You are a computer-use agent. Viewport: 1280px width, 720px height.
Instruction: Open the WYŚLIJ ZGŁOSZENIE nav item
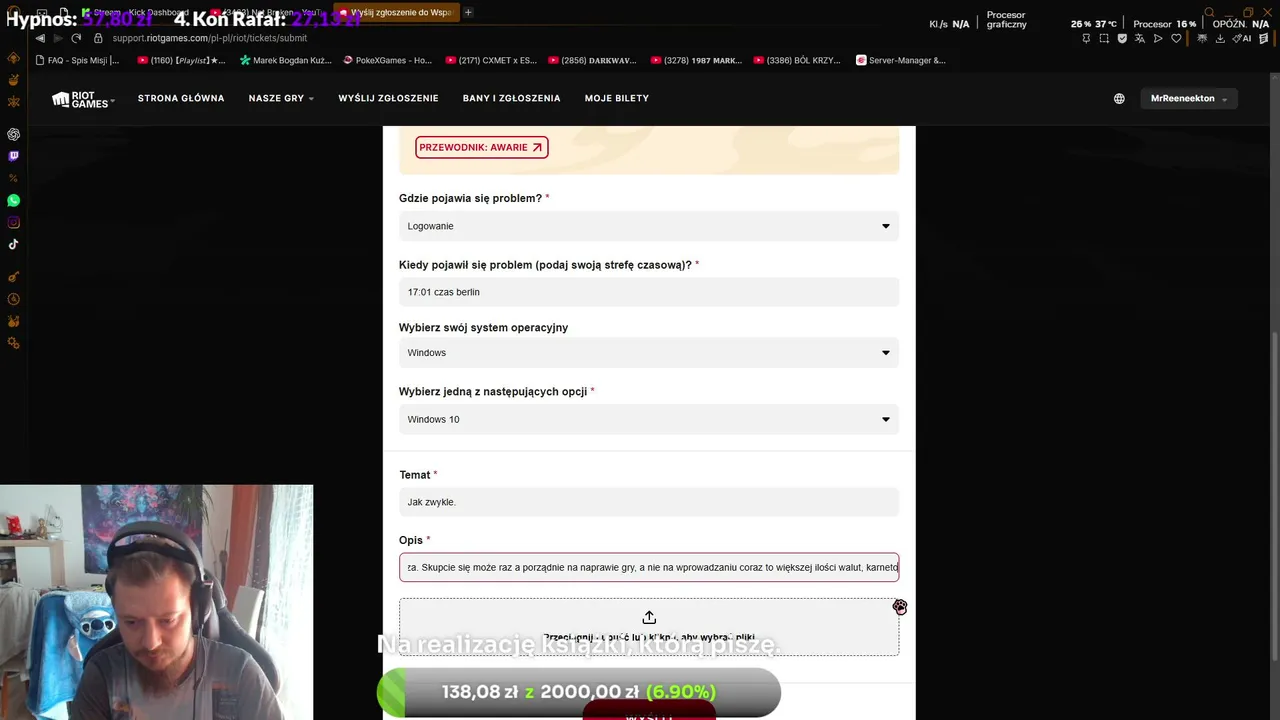pyautogui.click(x=388, y=99)
